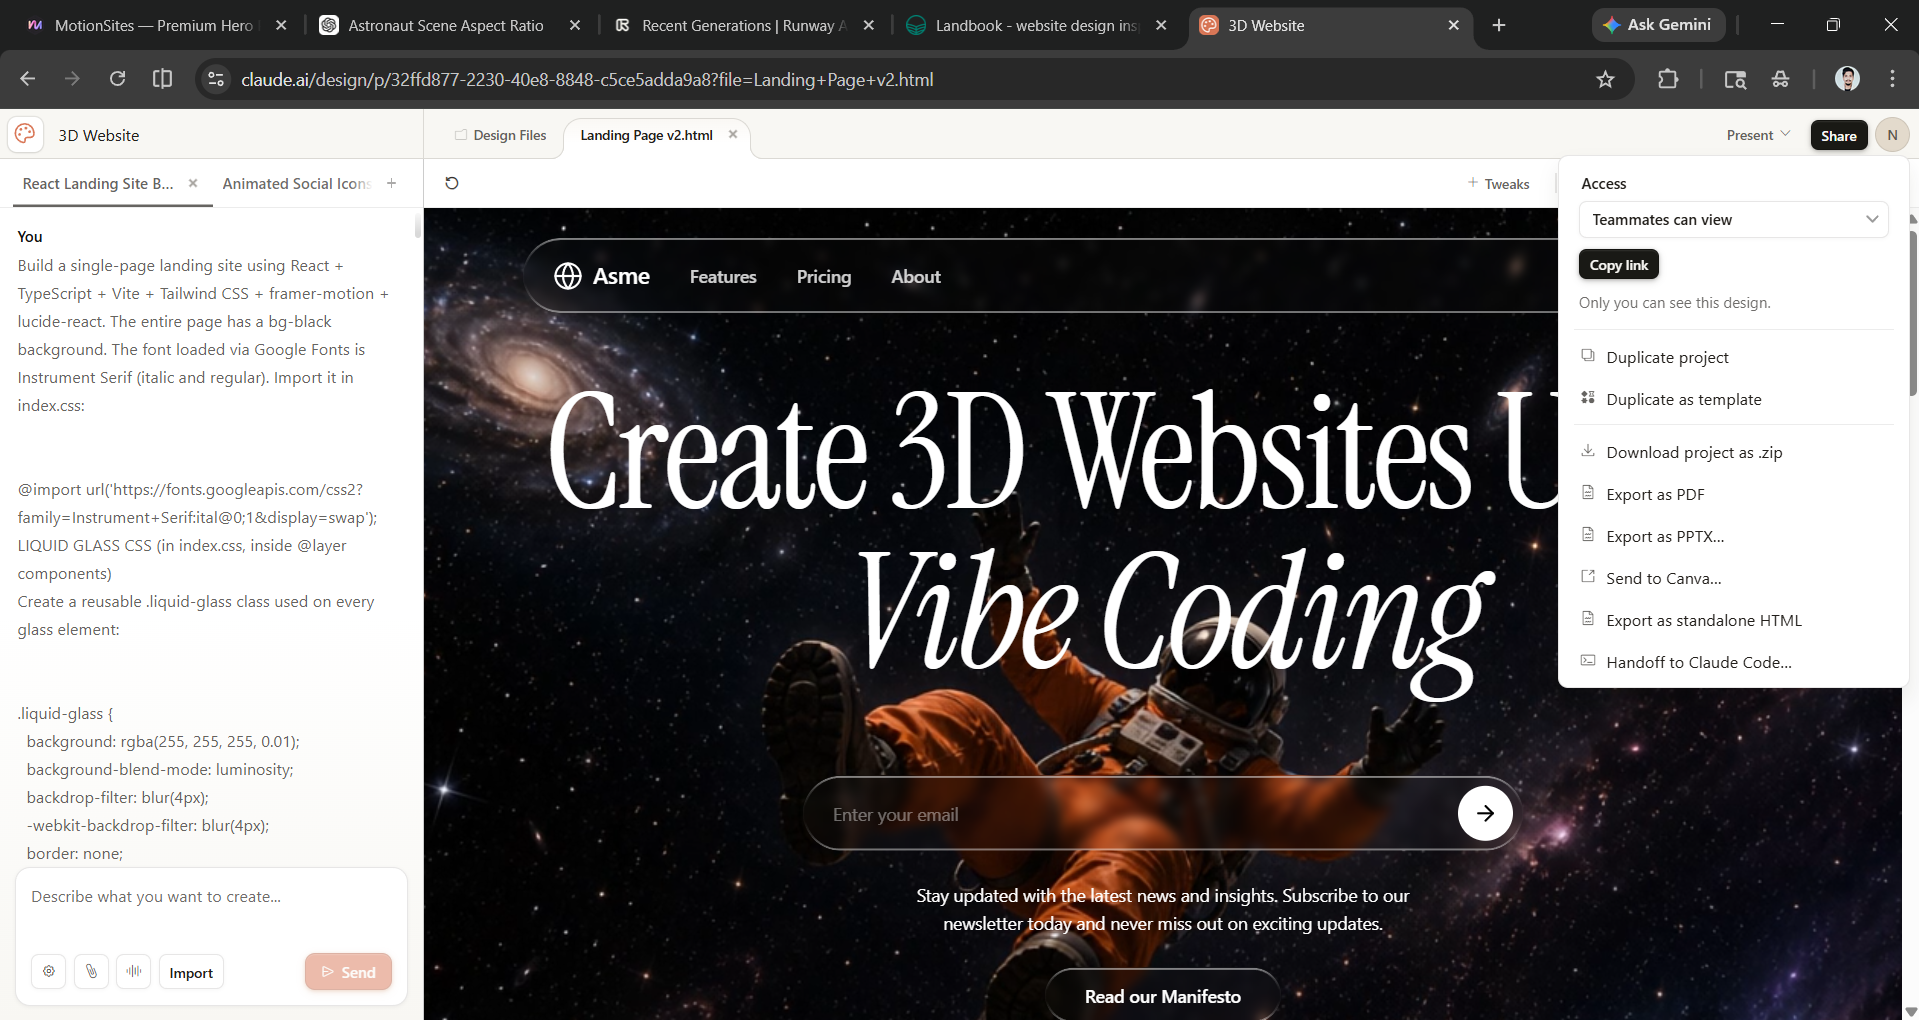Start voice input waveform icon
The width and height of the screenshot is (1919, 1020).
pos(134,972)
